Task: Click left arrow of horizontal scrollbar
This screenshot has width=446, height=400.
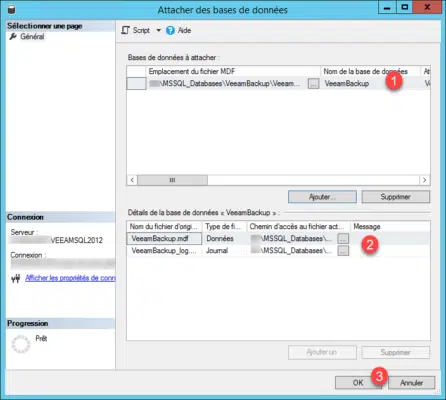Action: click(x=132, y=180)
